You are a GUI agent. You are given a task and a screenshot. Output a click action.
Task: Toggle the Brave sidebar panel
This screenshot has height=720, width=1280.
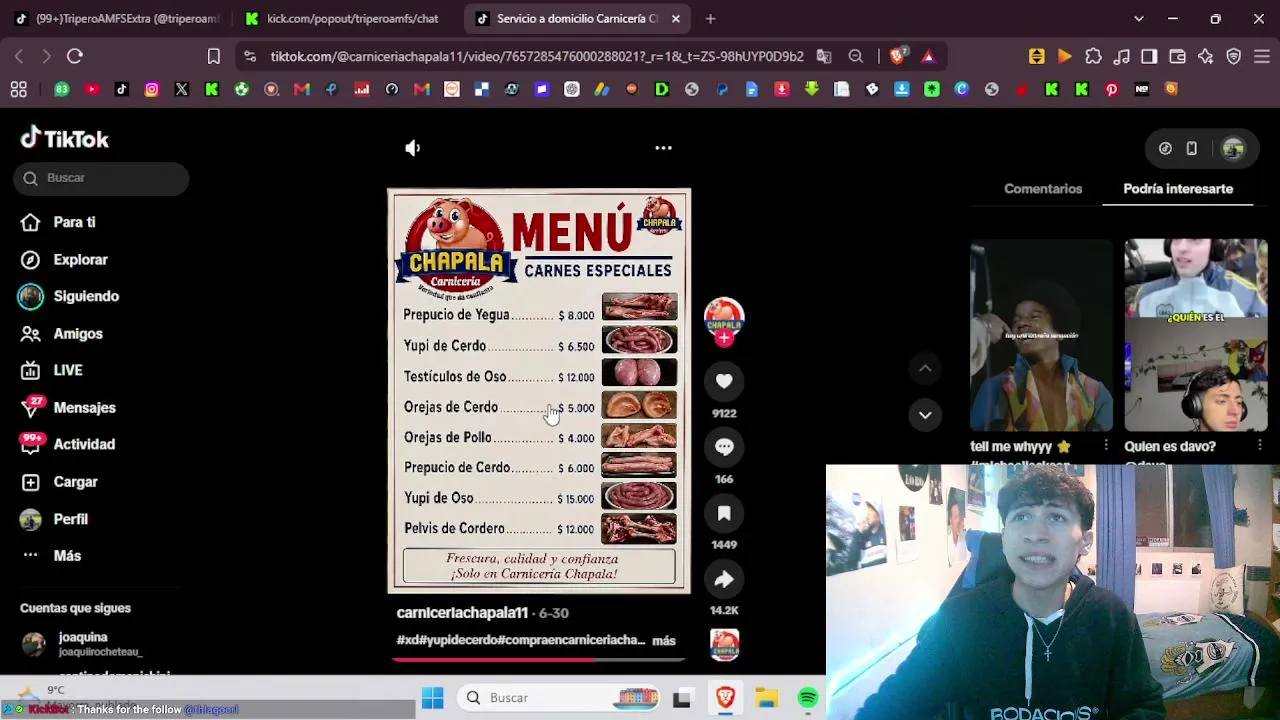coord(1149,57)
